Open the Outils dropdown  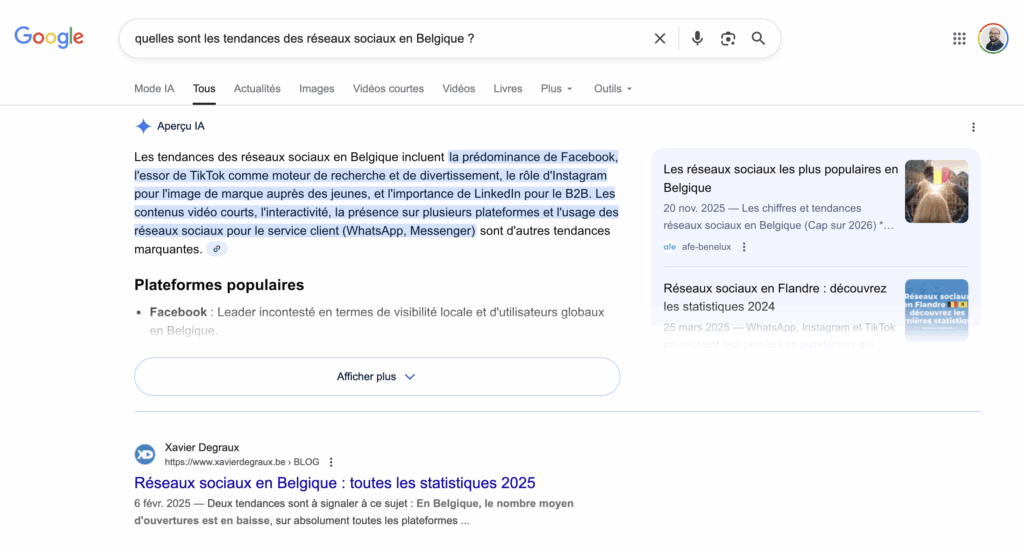coord(612,89)
